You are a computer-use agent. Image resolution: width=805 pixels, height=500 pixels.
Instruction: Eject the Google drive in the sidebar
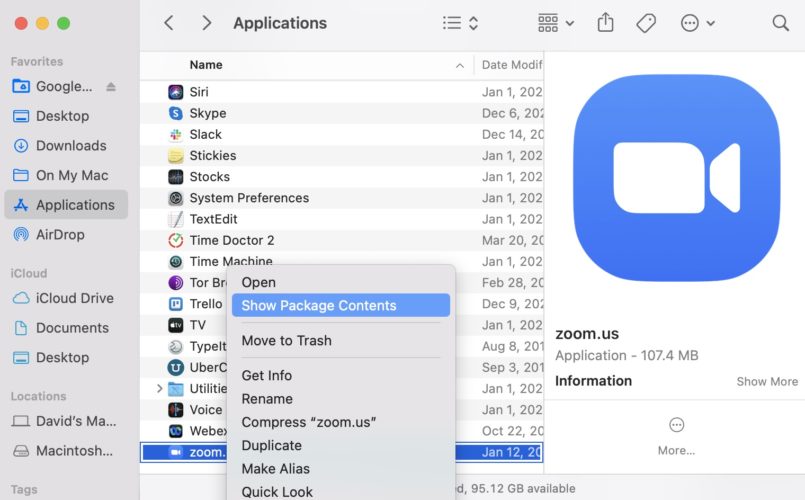(x=111, y=87)
